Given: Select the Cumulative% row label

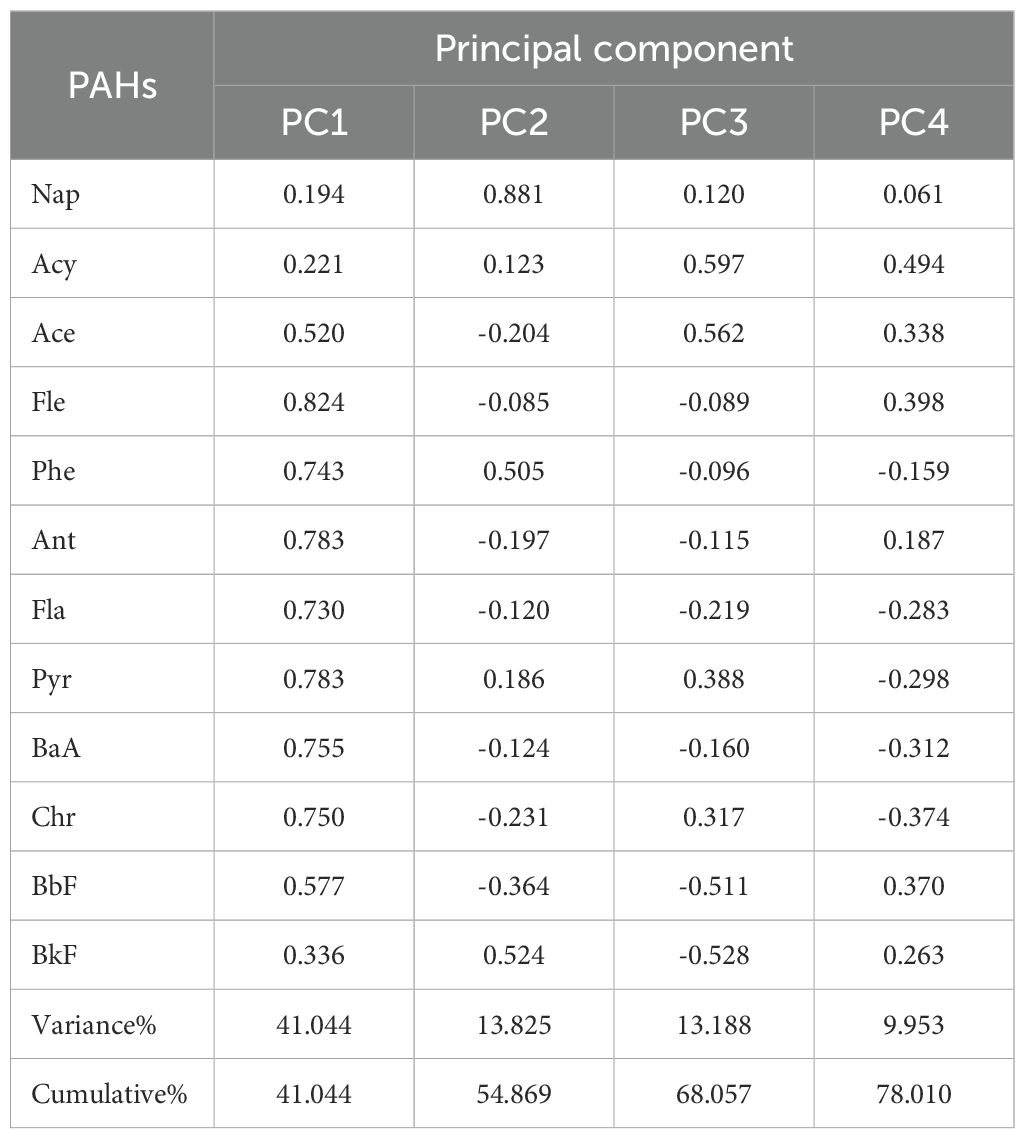Looking at the screenshot, I should (109, 1094).
